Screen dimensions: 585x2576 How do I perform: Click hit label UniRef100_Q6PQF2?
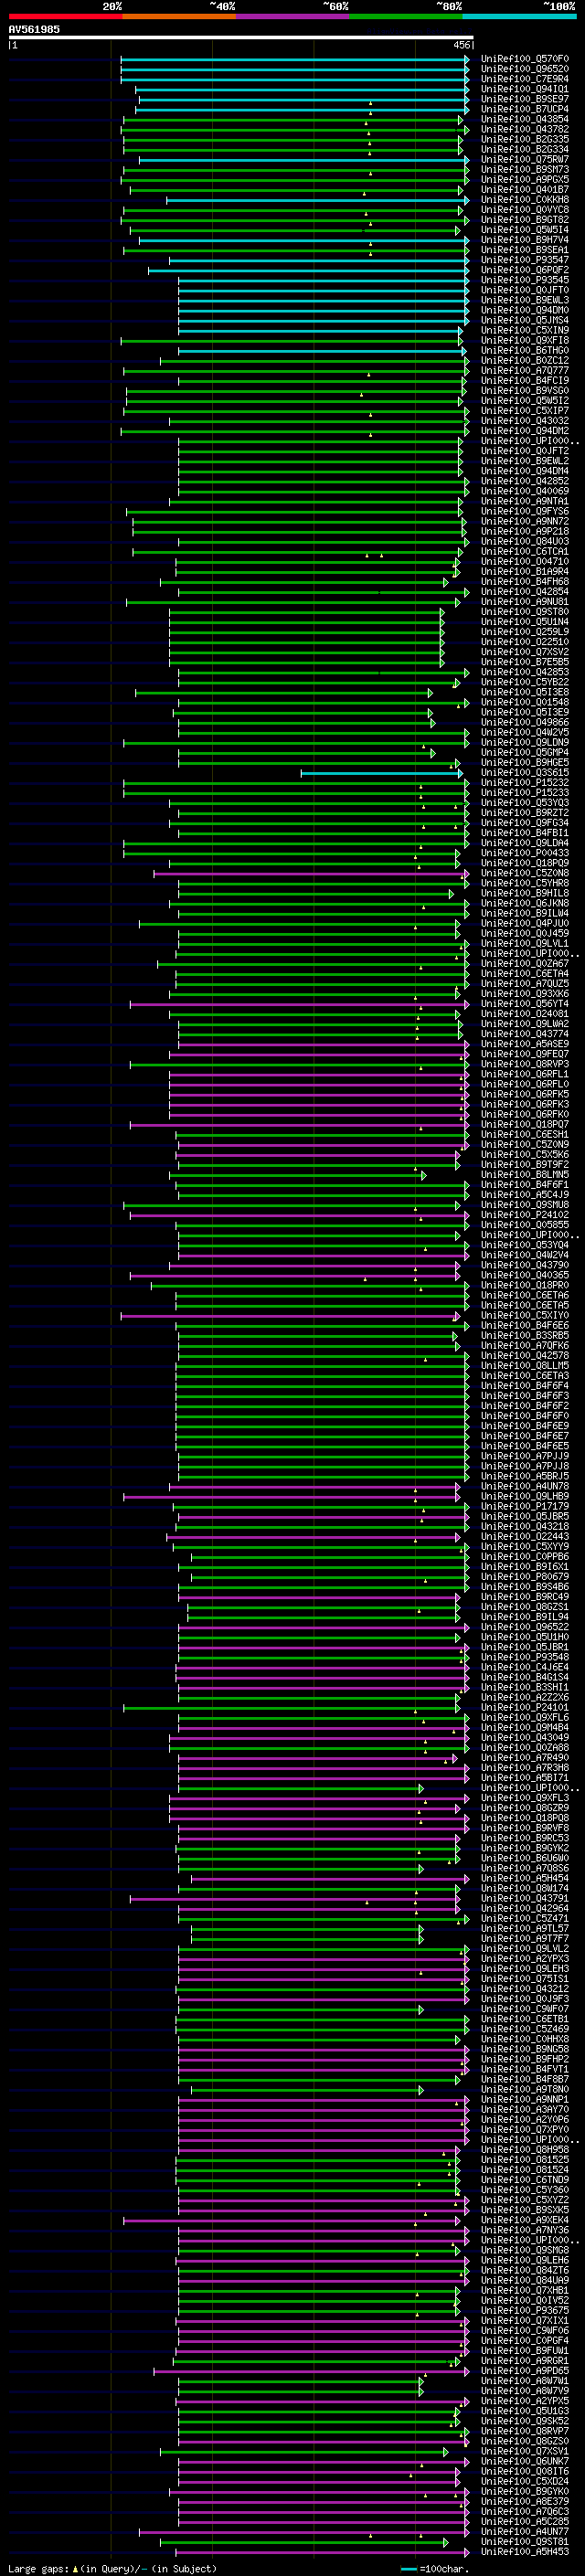click(525, 270)
